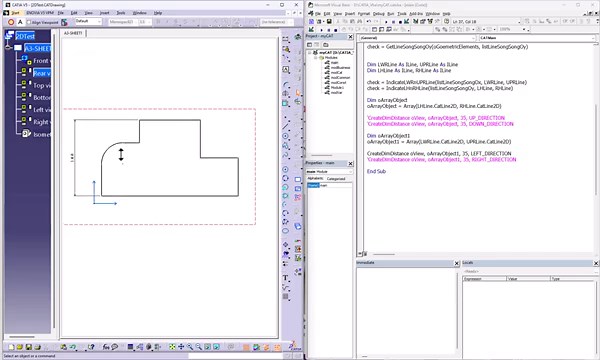Click the text anchor A icon in CATIA top toolbar

tap(20, 22)
